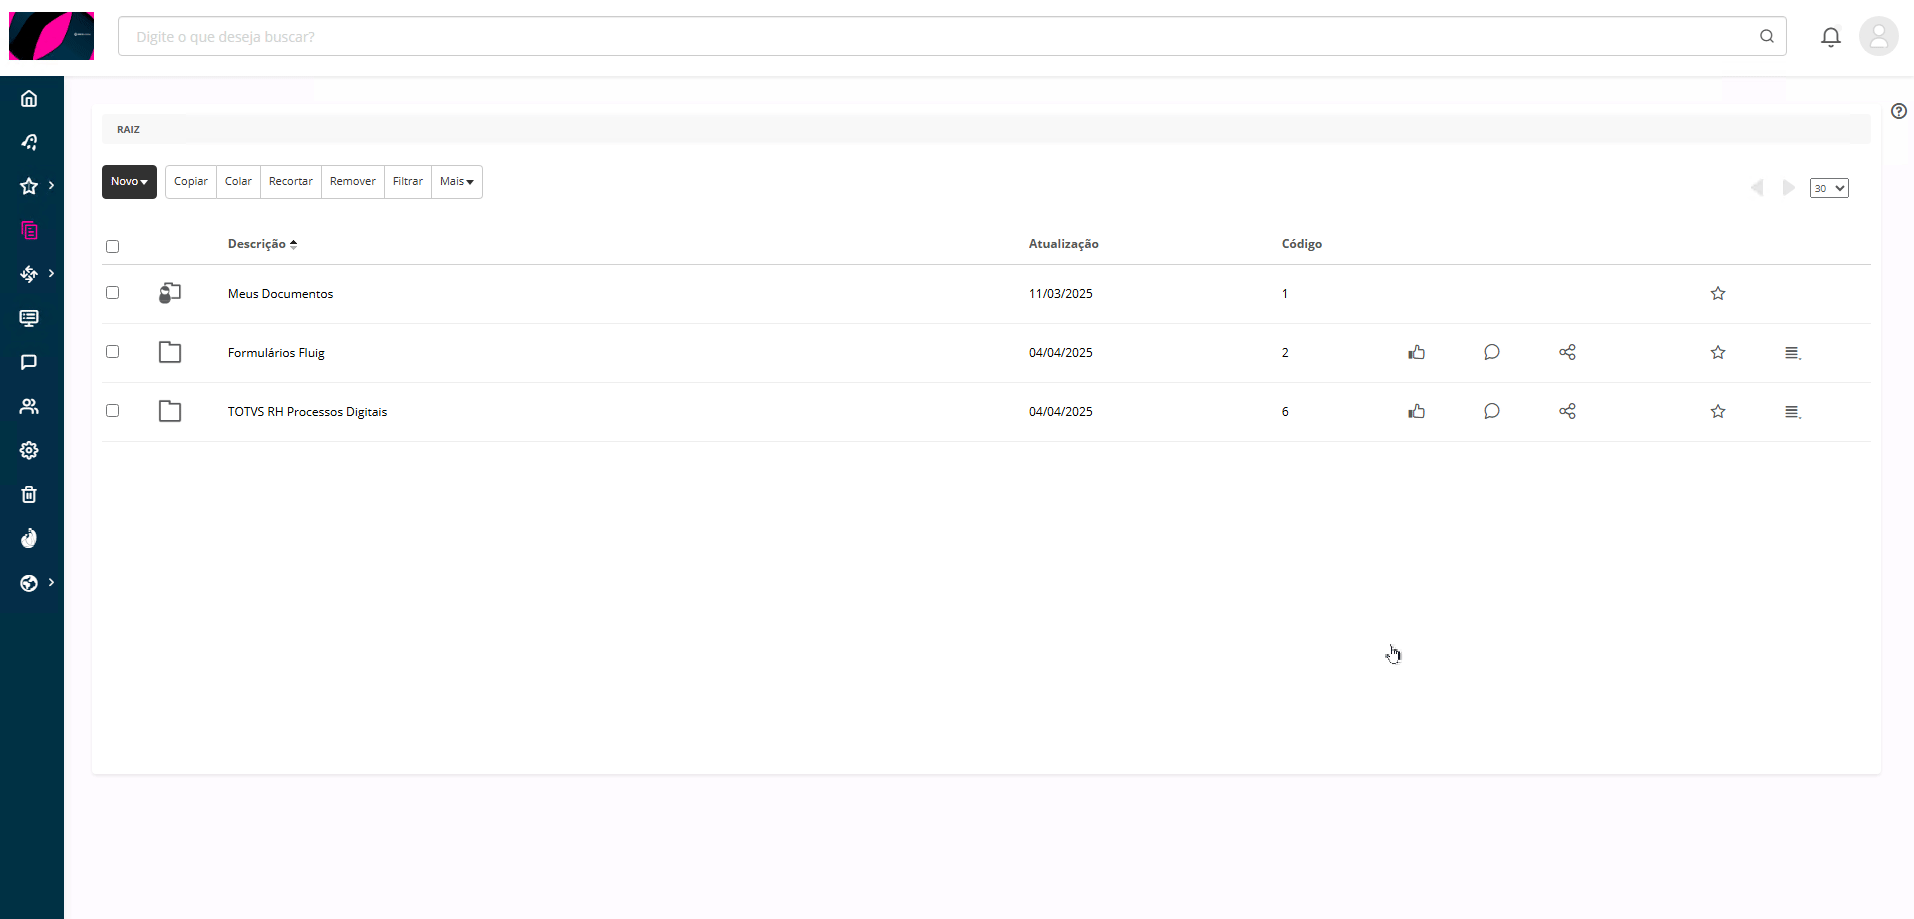
Task: Open the flame-shaped icon in sidebar
Action: tap(29, 538)
